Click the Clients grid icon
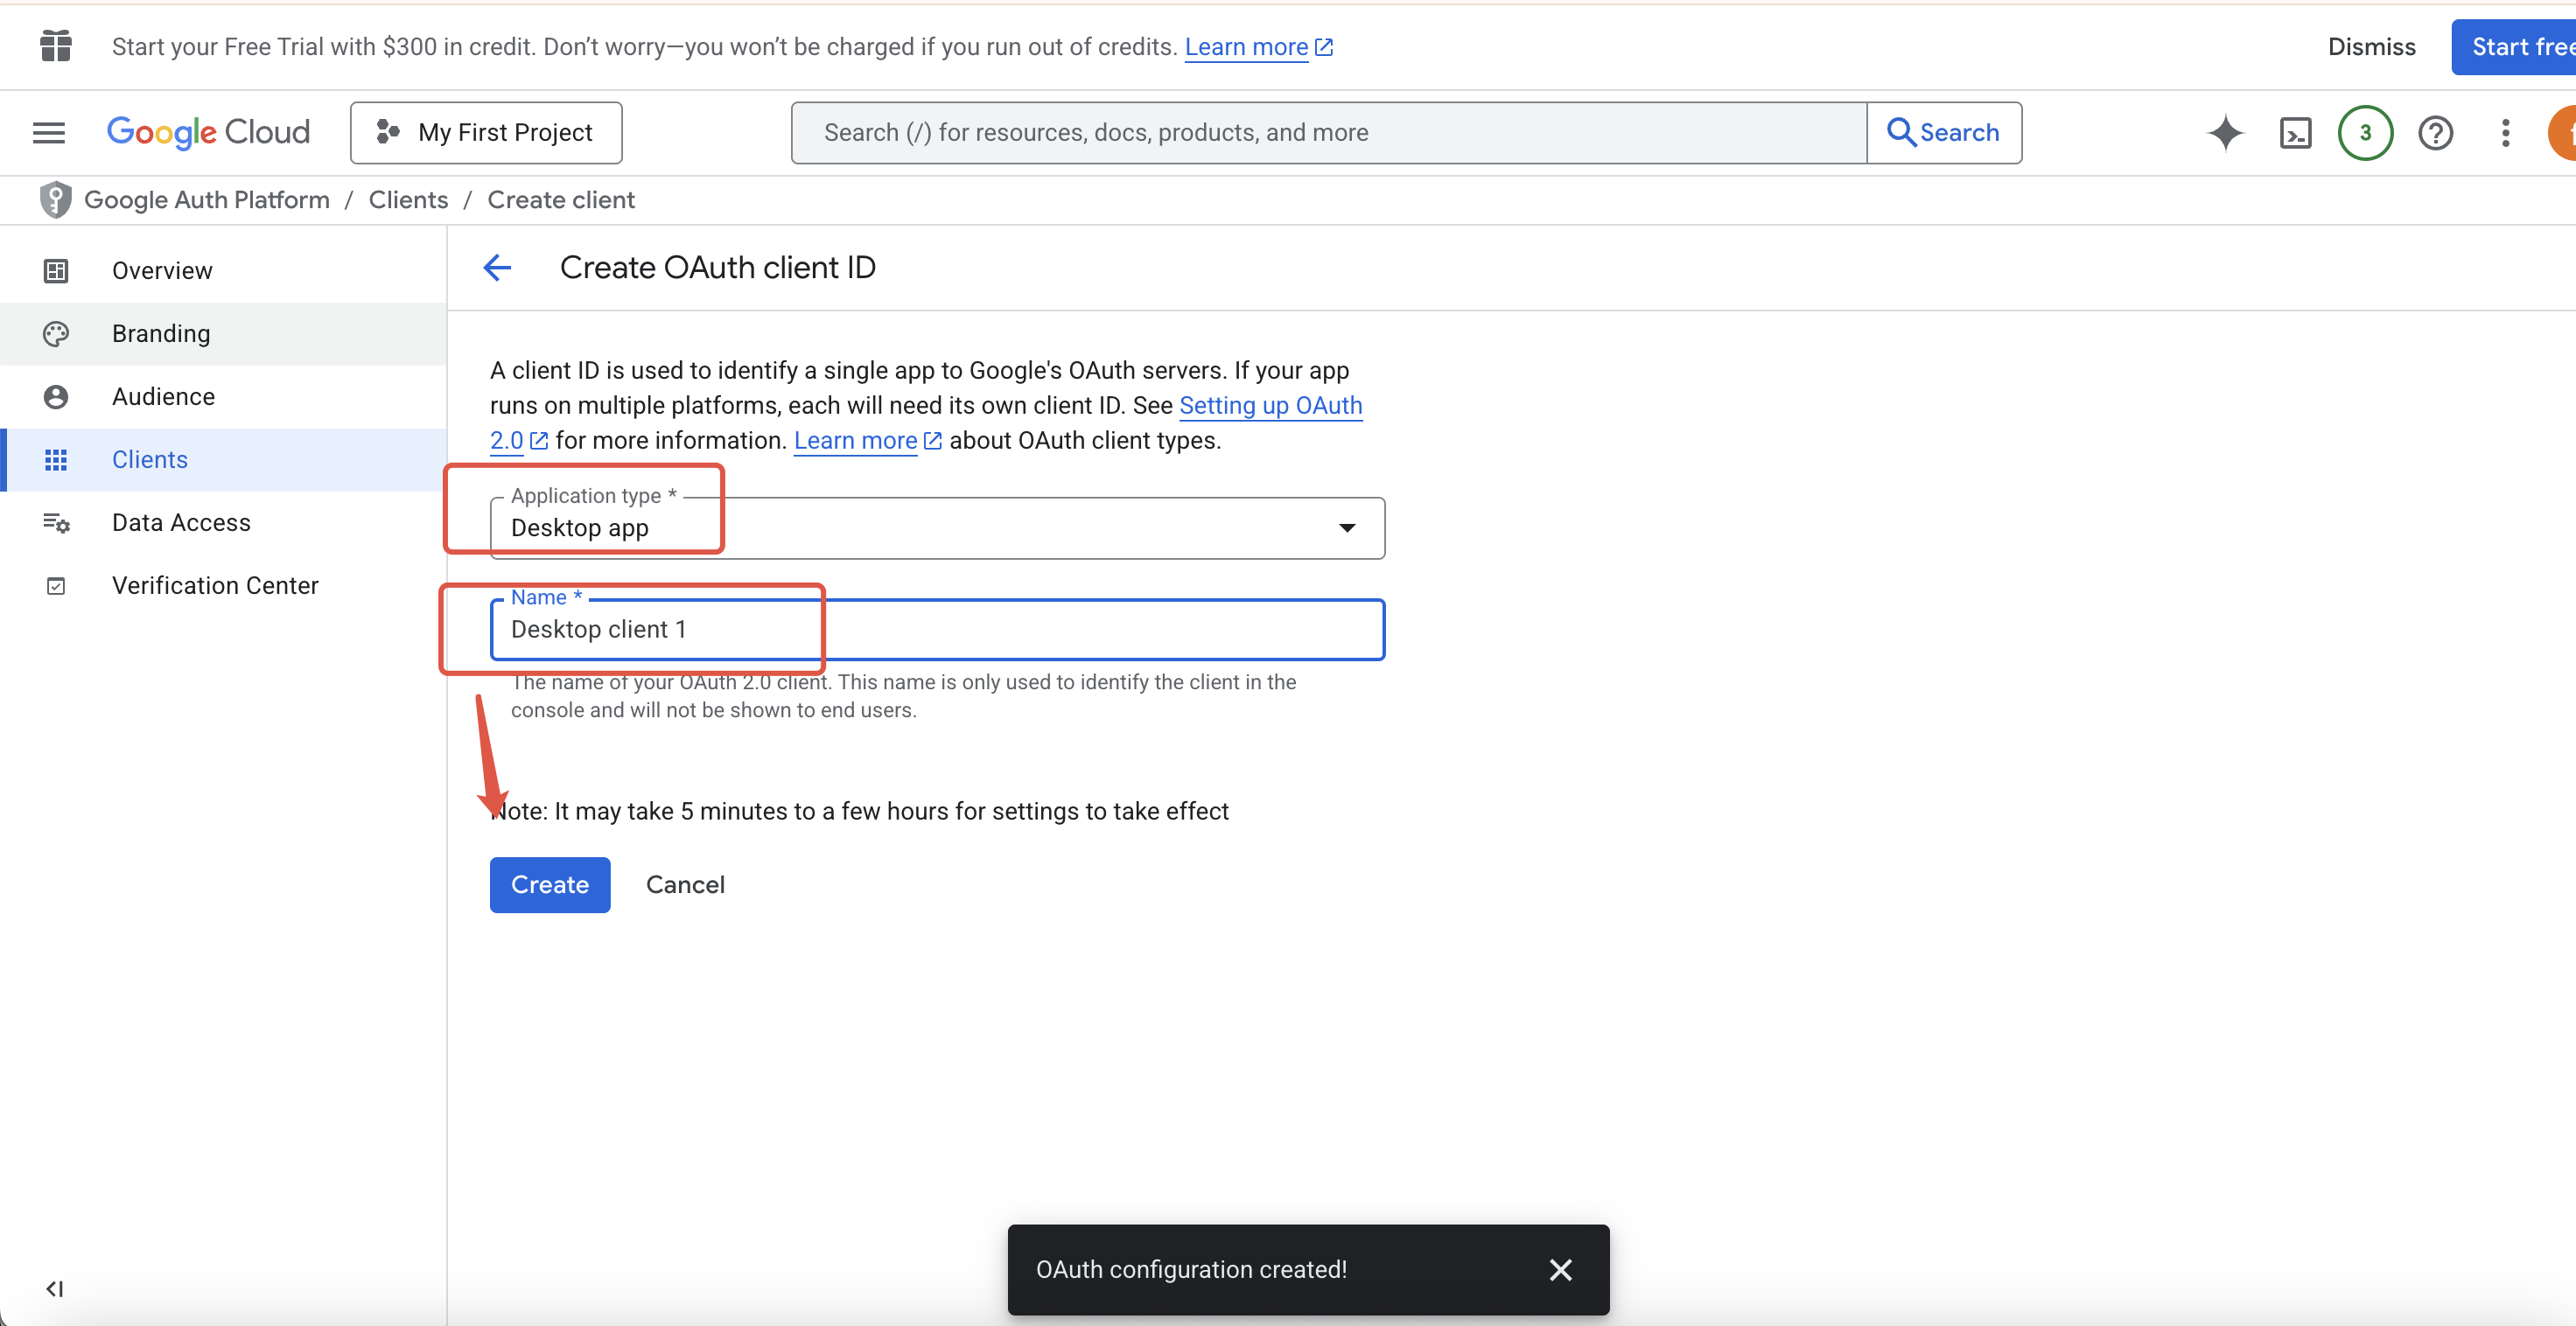 click(56, 459)
